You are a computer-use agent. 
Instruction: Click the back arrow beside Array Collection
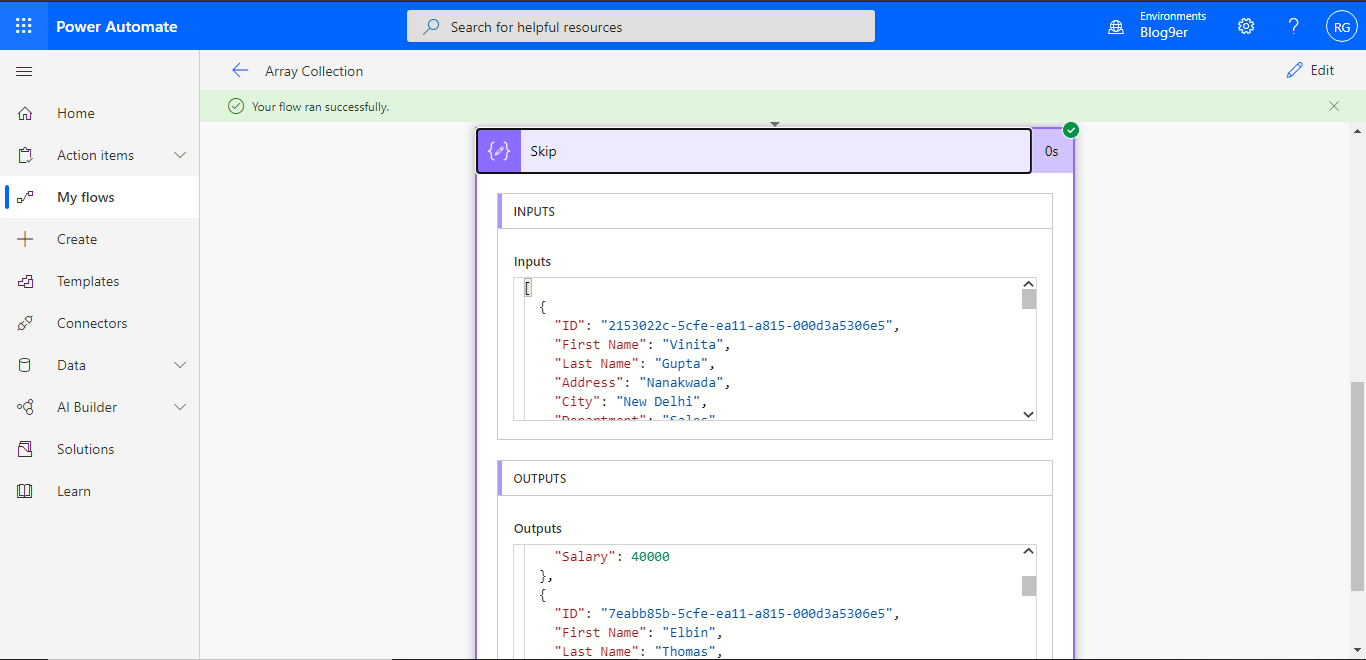point(240,70)
